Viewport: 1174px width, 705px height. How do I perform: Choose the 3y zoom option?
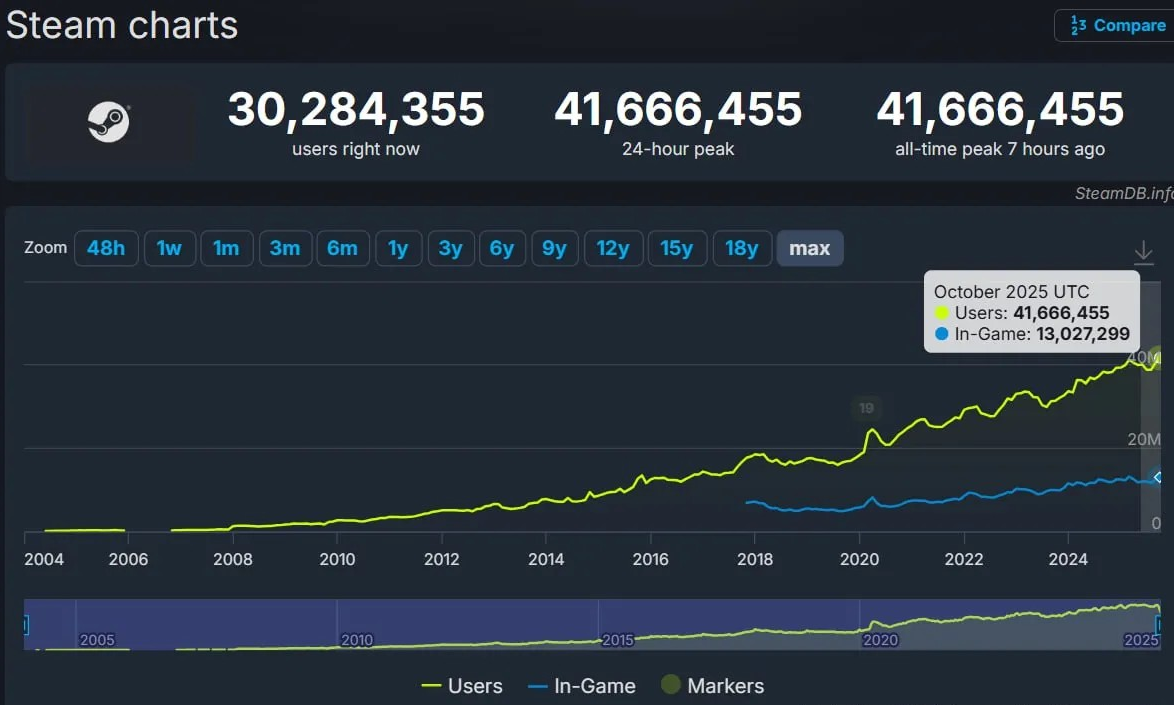point(450,248)
